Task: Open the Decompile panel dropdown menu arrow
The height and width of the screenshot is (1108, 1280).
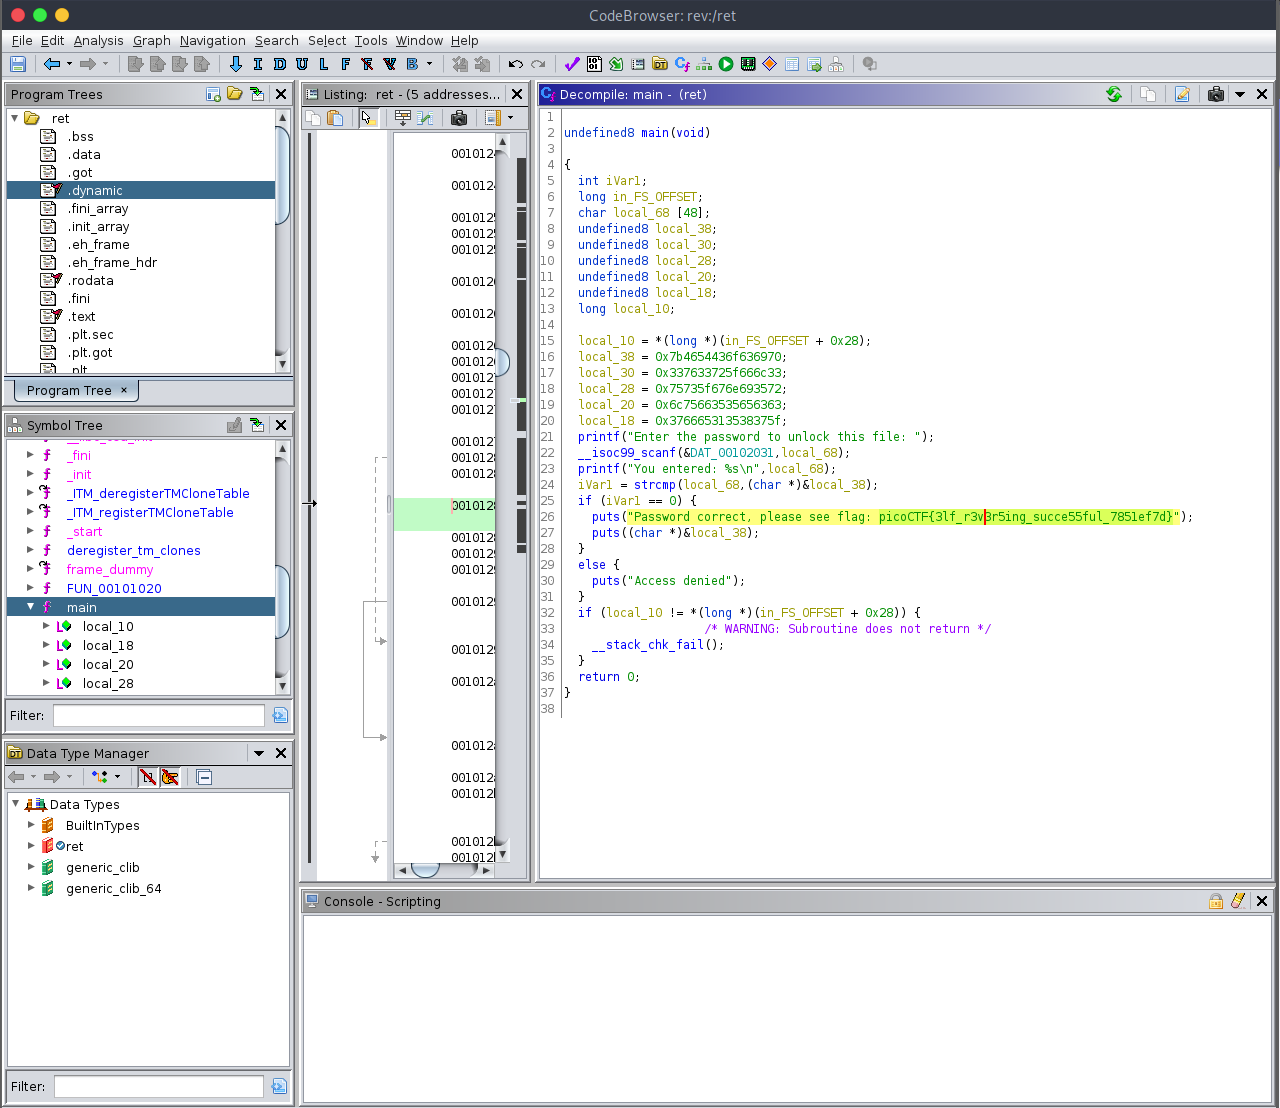Action: point(1240,94)
